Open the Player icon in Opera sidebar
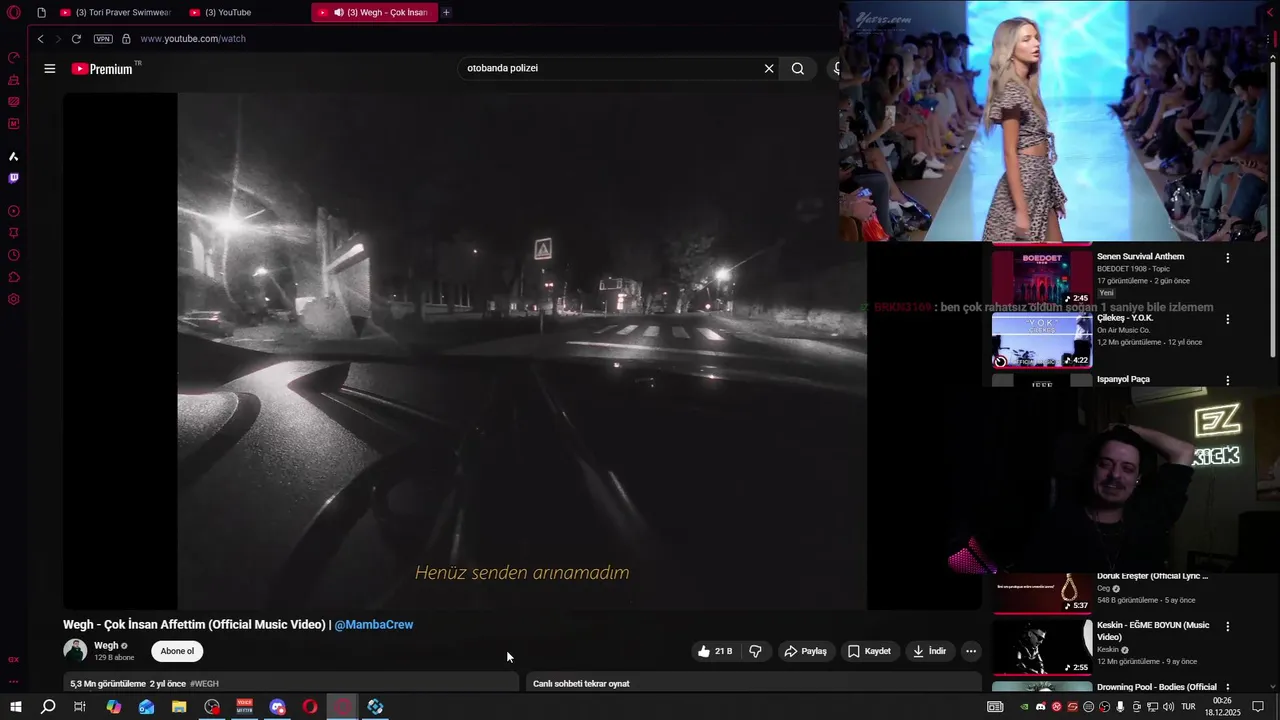 pyautogui.click(x=14, y=211)
